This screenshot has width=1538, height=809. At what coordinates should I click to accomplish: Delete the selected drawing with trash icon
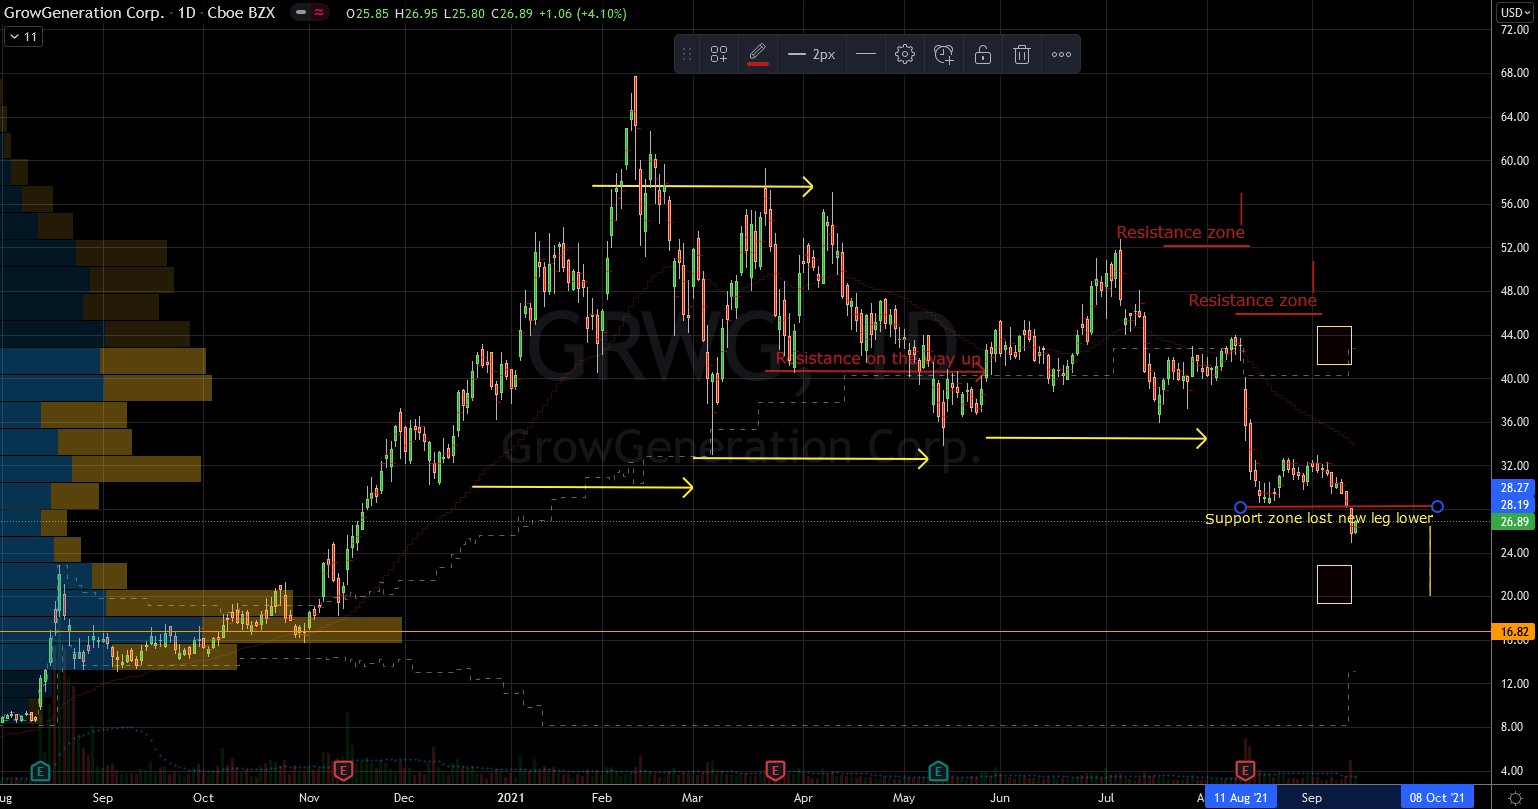point(1022,54)
